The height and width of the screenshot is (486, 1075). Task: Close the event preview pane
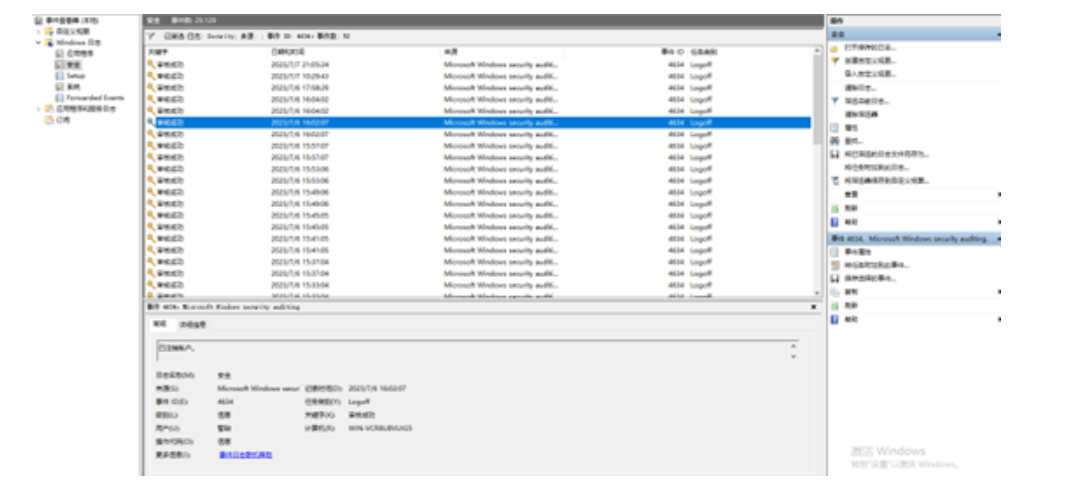[x=813, y=307]
